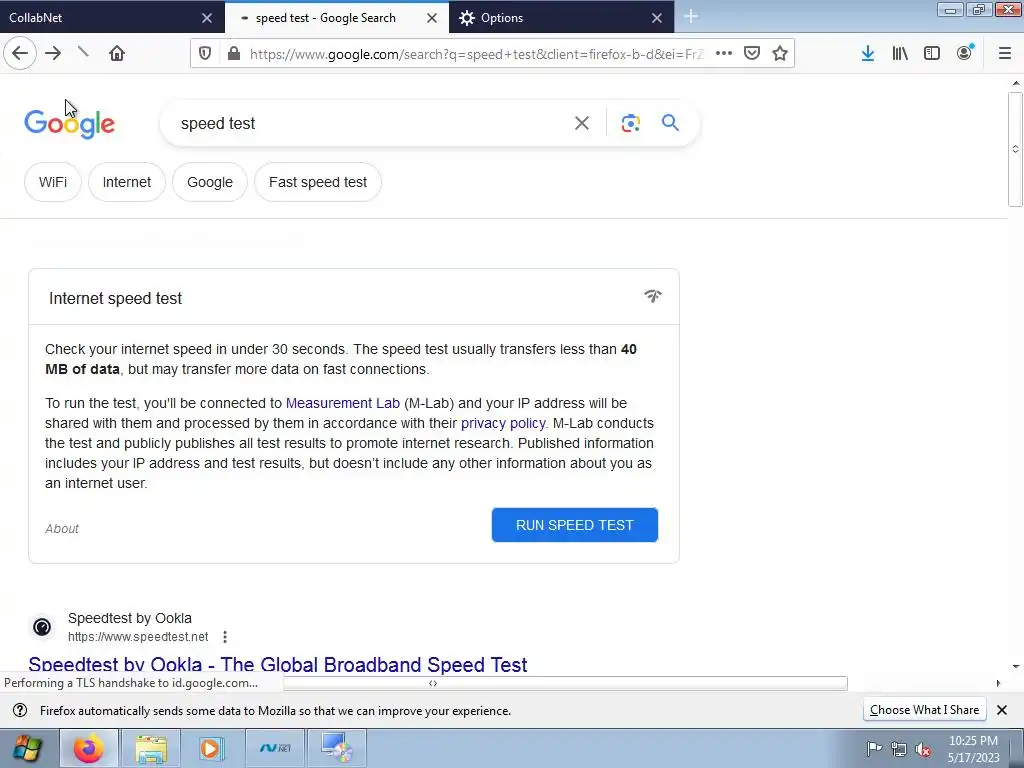Select the Google filter chip
The height and width of the screenshot is (768, 1024).
click(x=210, y=182)
